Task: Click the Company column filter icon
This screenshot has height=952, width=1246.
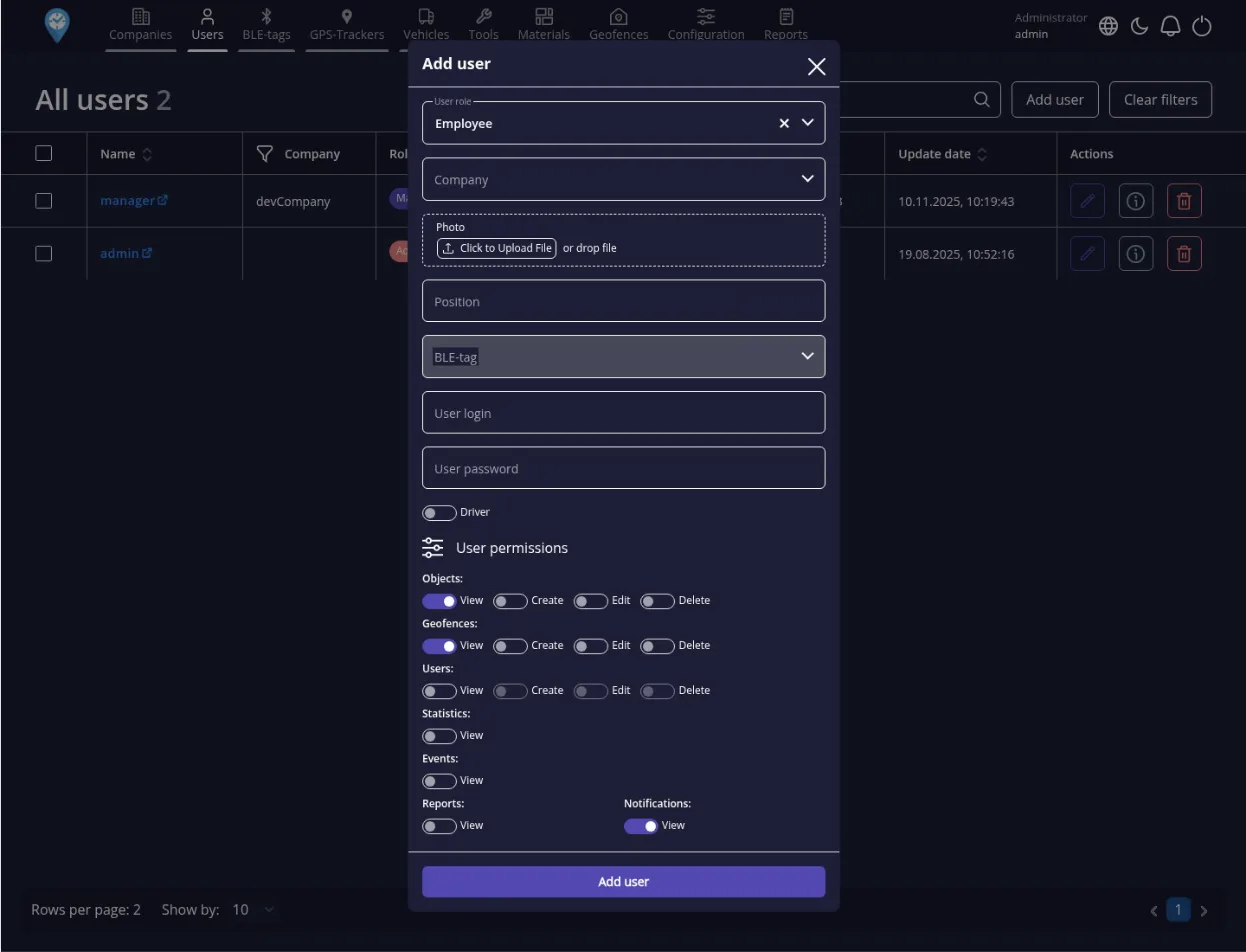Action: pyautogui.click(x=265, y=154)
